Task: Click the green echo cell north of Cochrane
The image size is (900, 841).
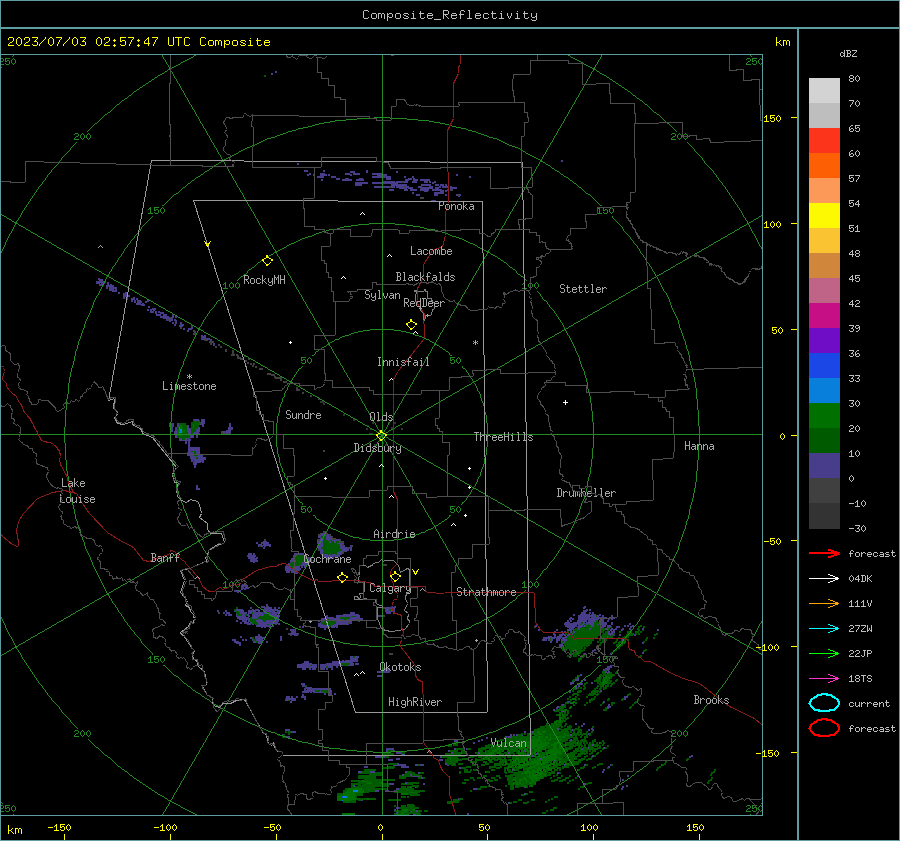Action: tap(331, 544)
